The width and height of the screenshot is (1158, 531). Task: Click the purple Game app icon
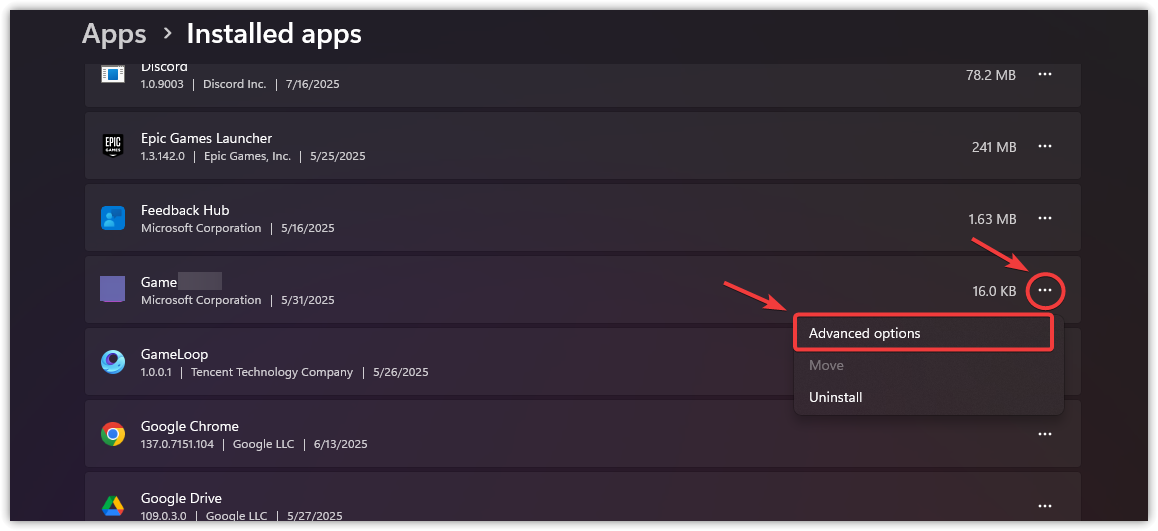pyautogui.click(x=113, y=290)
